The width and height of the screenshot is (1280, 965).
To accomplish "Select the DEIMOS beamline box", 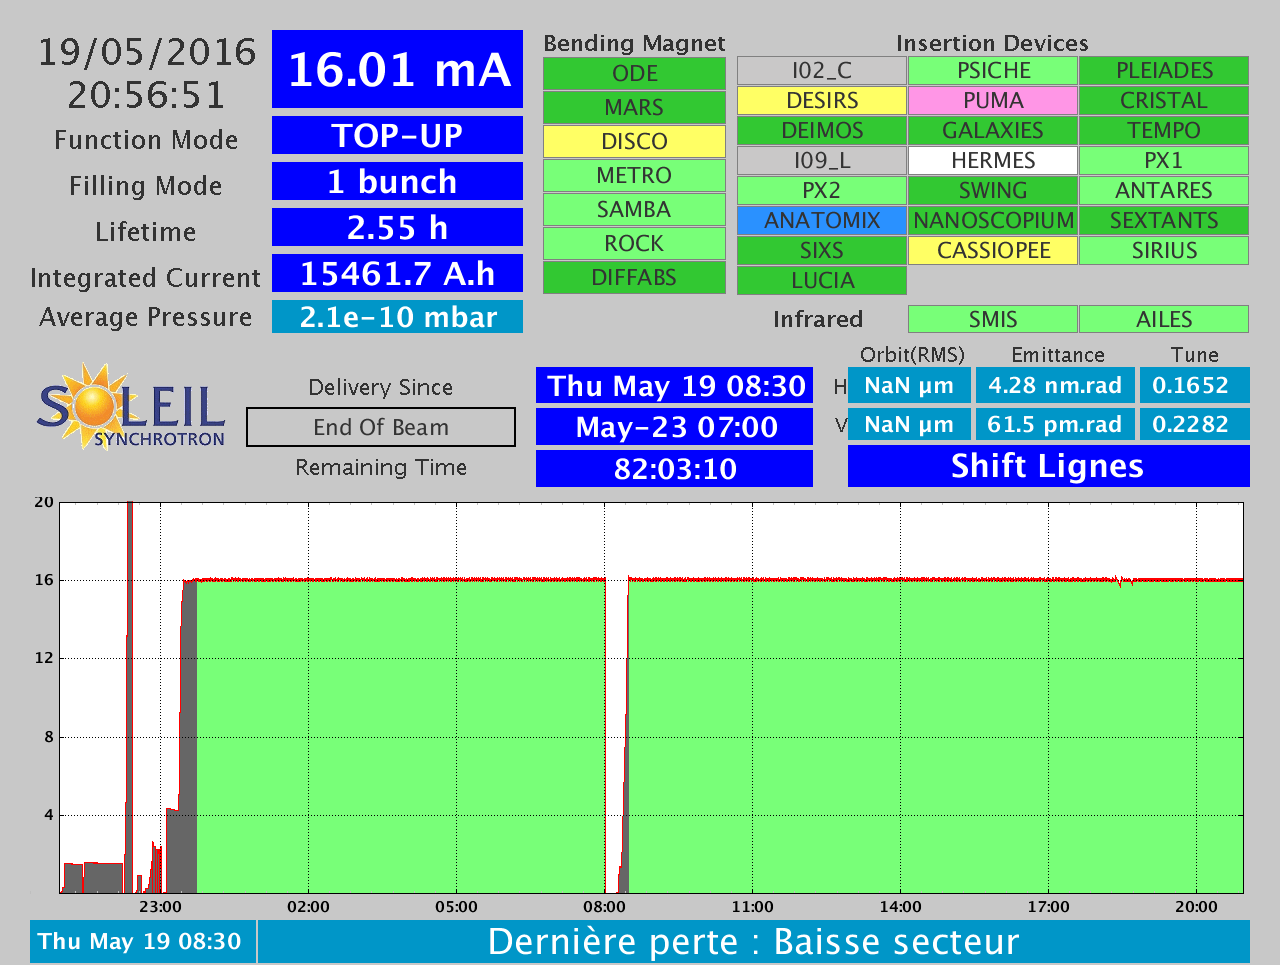I will tap(822, 130).
